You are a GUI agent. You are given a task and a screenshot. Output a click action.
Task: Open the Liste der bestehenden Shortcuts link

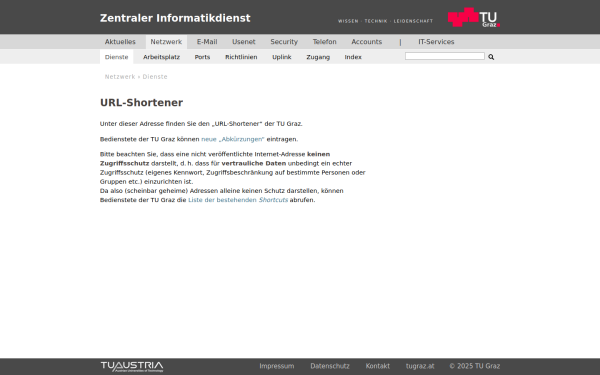(238, 200)
